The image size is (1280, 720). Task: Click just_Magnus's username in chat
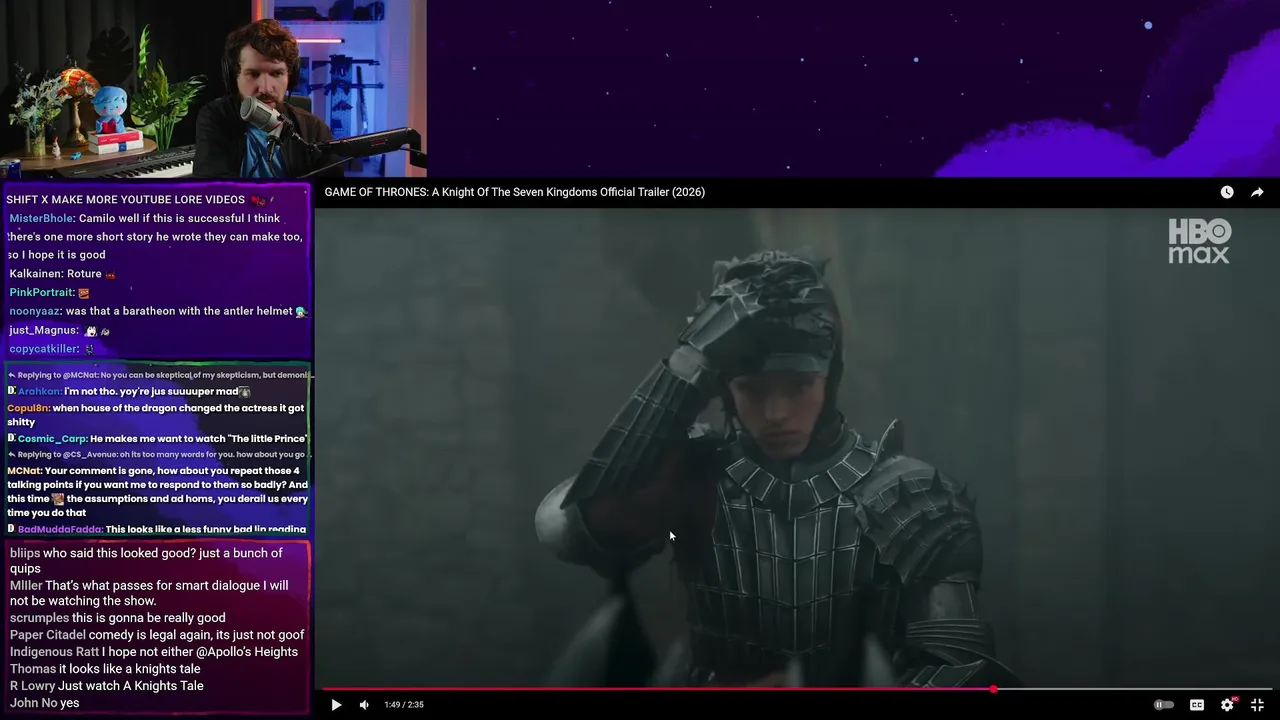tap(43, 330)
